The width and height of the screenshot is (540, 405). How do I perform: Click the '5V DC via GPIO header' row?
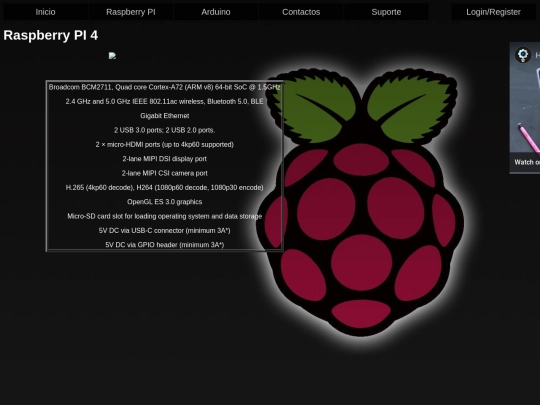[165, 245]
